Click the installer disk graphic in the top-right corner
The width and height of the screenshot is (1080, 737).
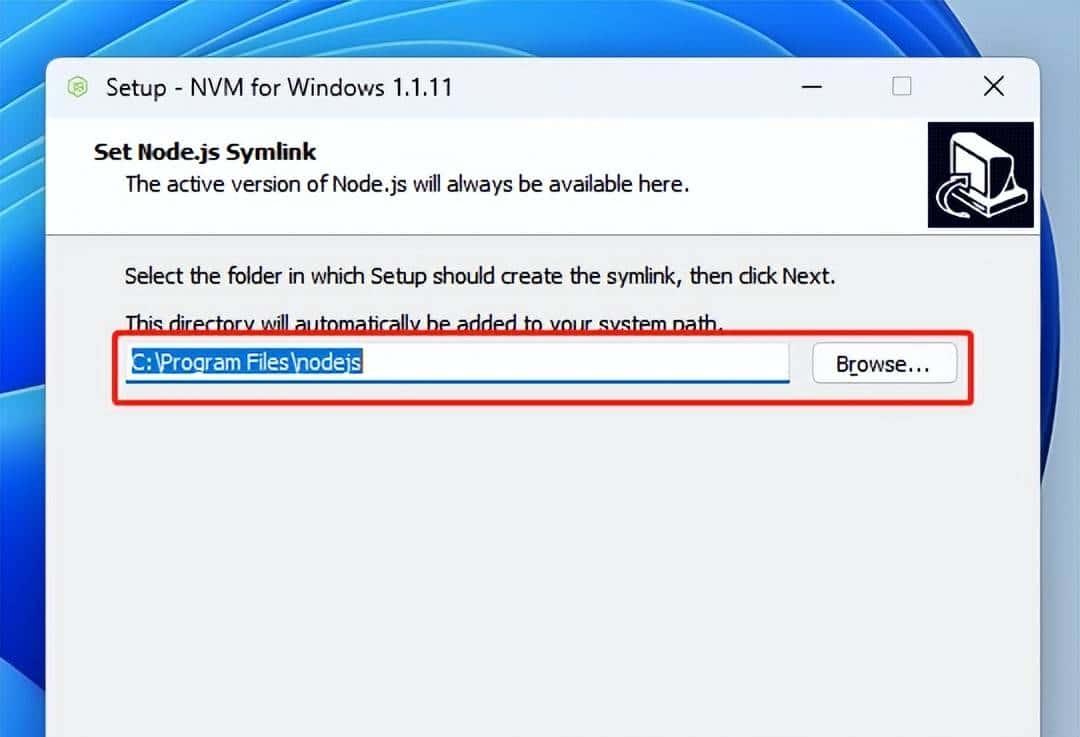pos(980,175)
